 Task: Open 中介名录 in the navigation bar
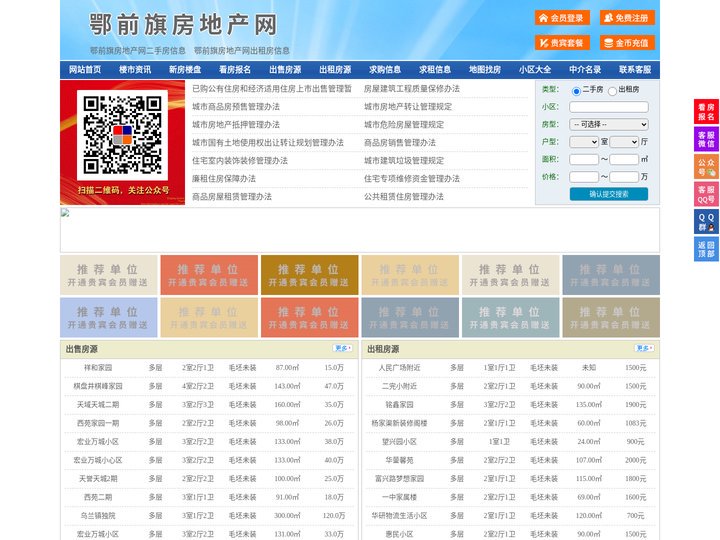[585, 70]
